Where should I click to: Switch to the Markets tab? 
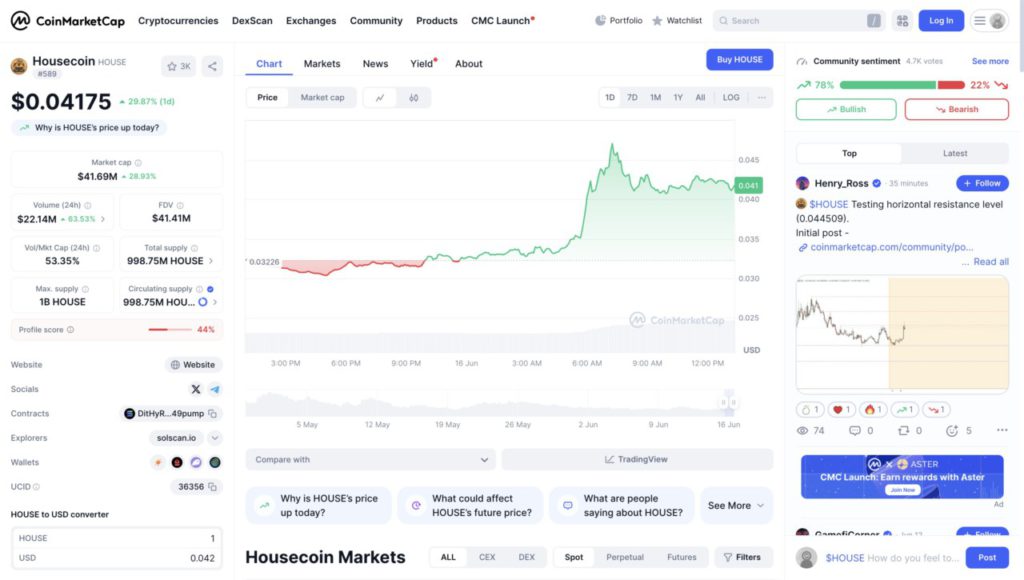(x=322, y=63)
